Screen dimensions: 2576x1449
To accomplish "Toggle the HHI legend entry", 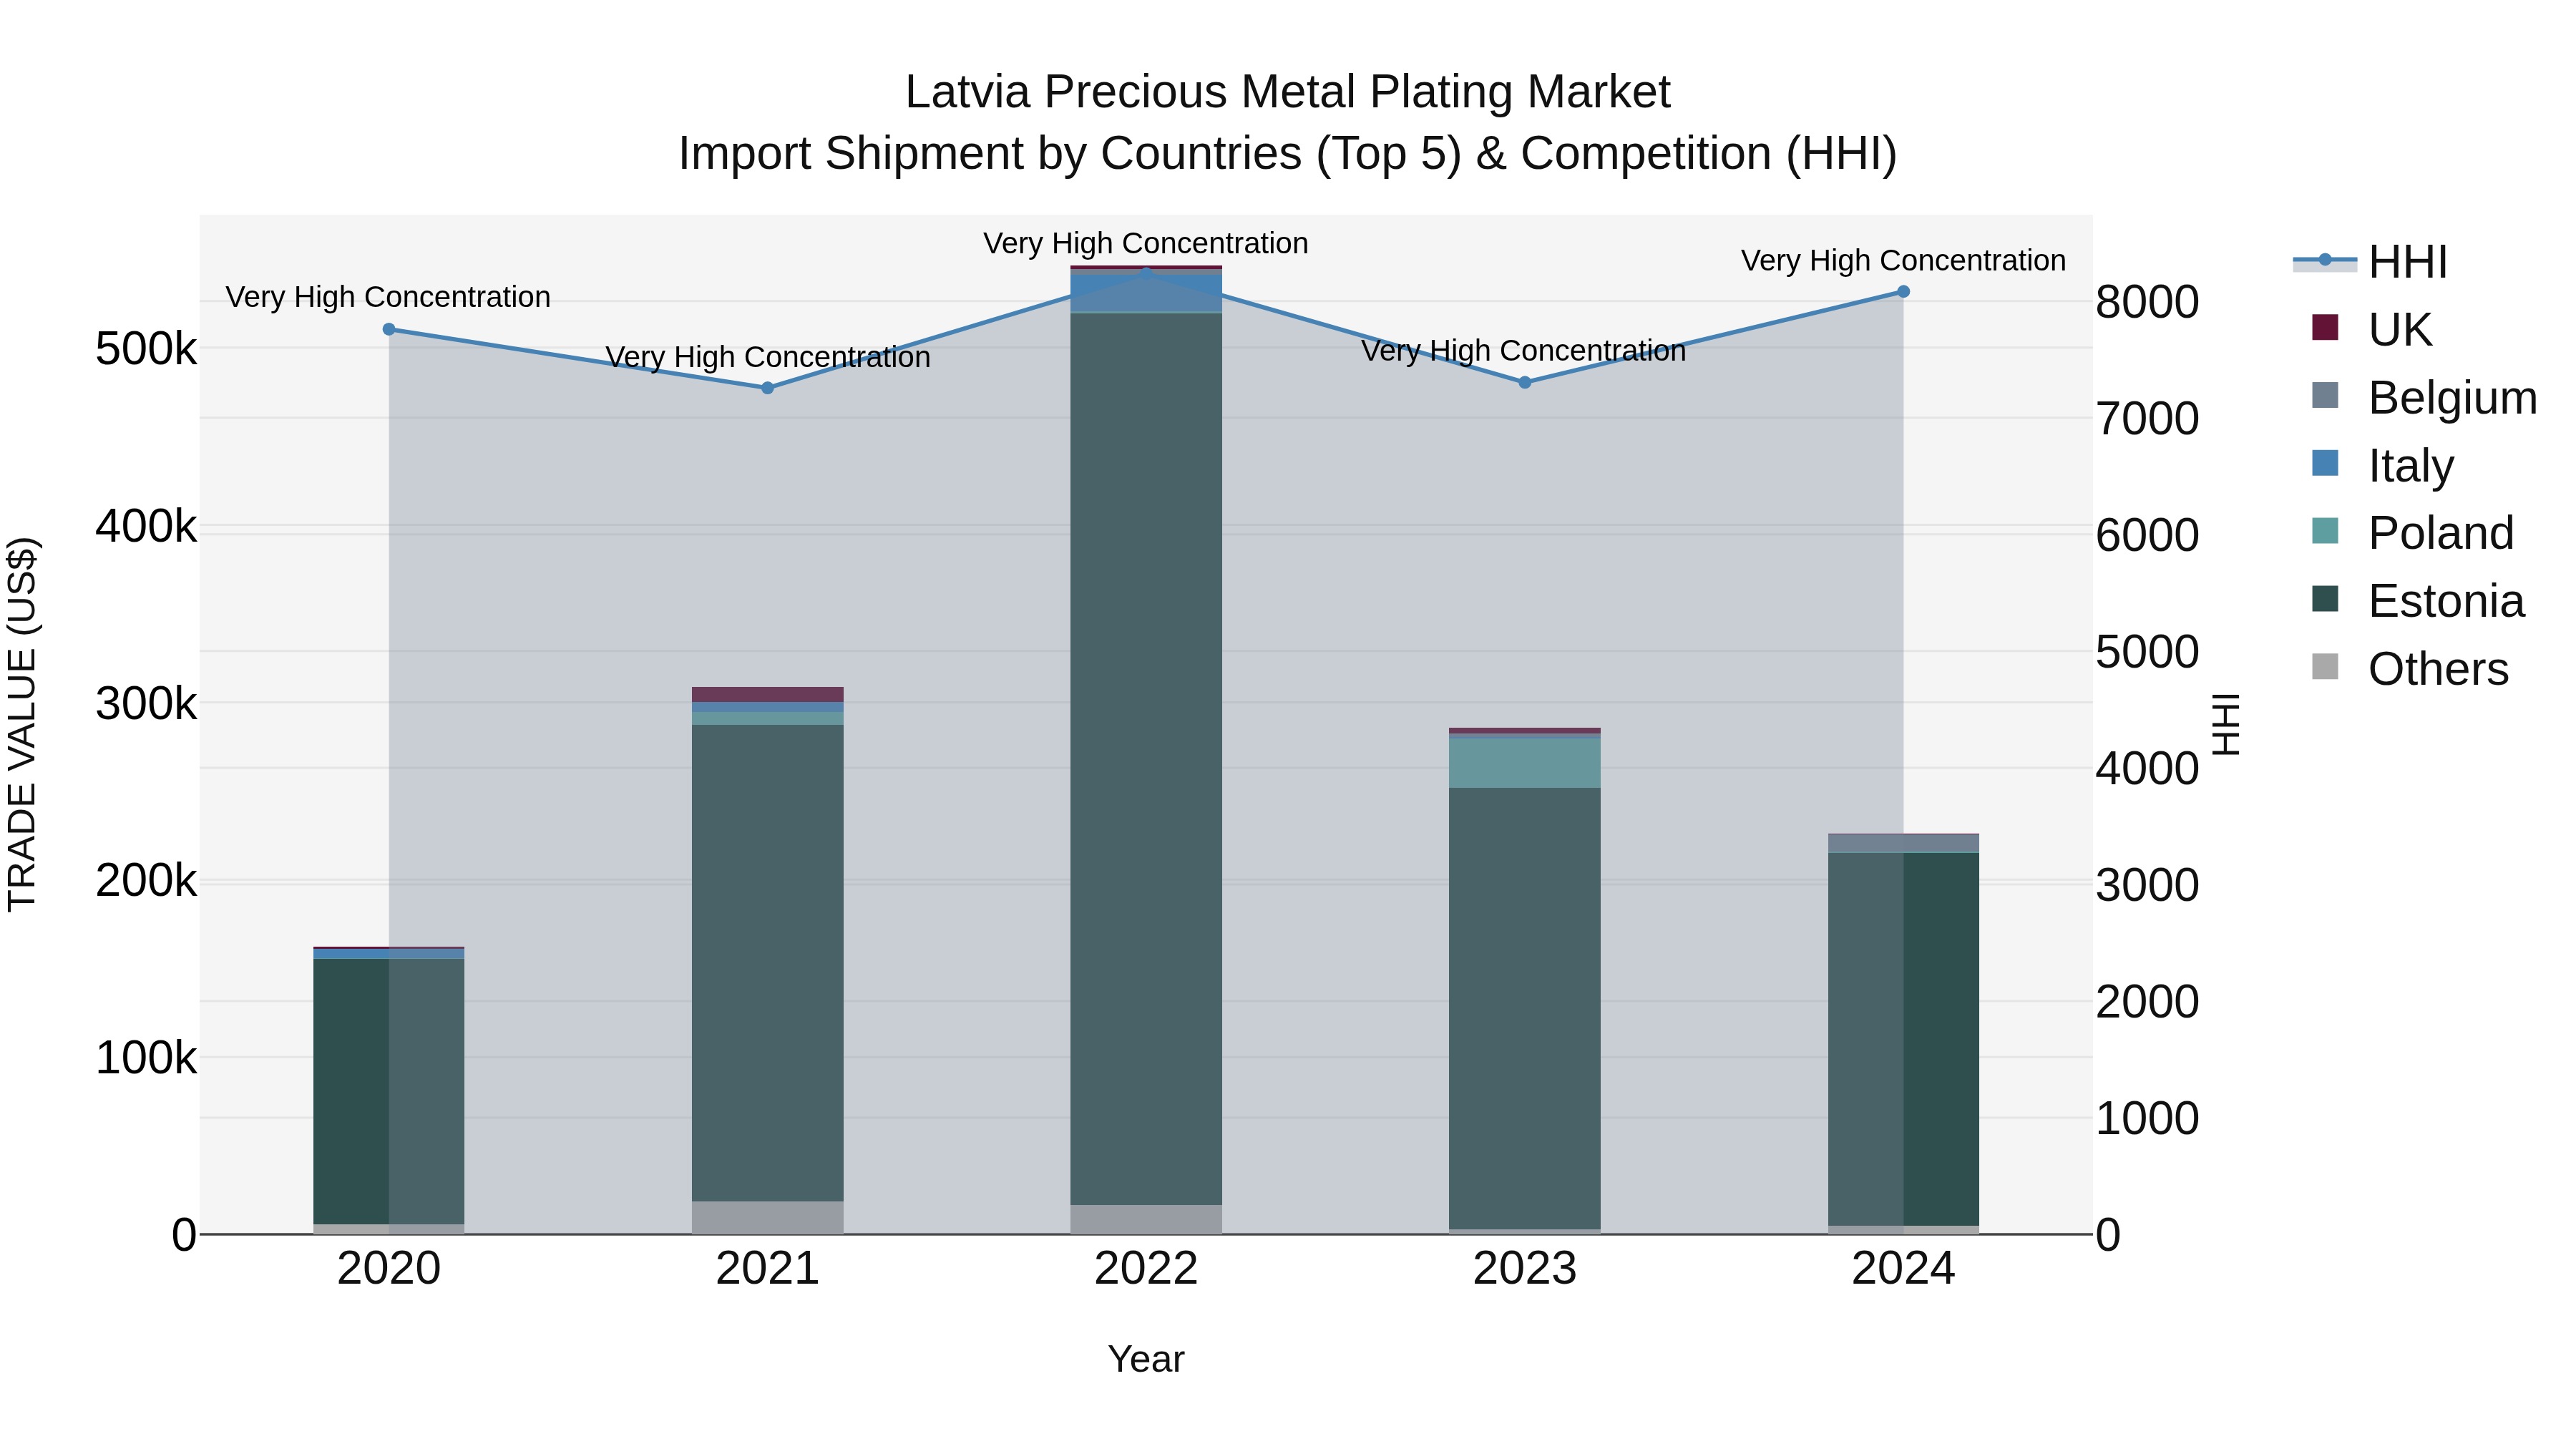I will 2370,262.
